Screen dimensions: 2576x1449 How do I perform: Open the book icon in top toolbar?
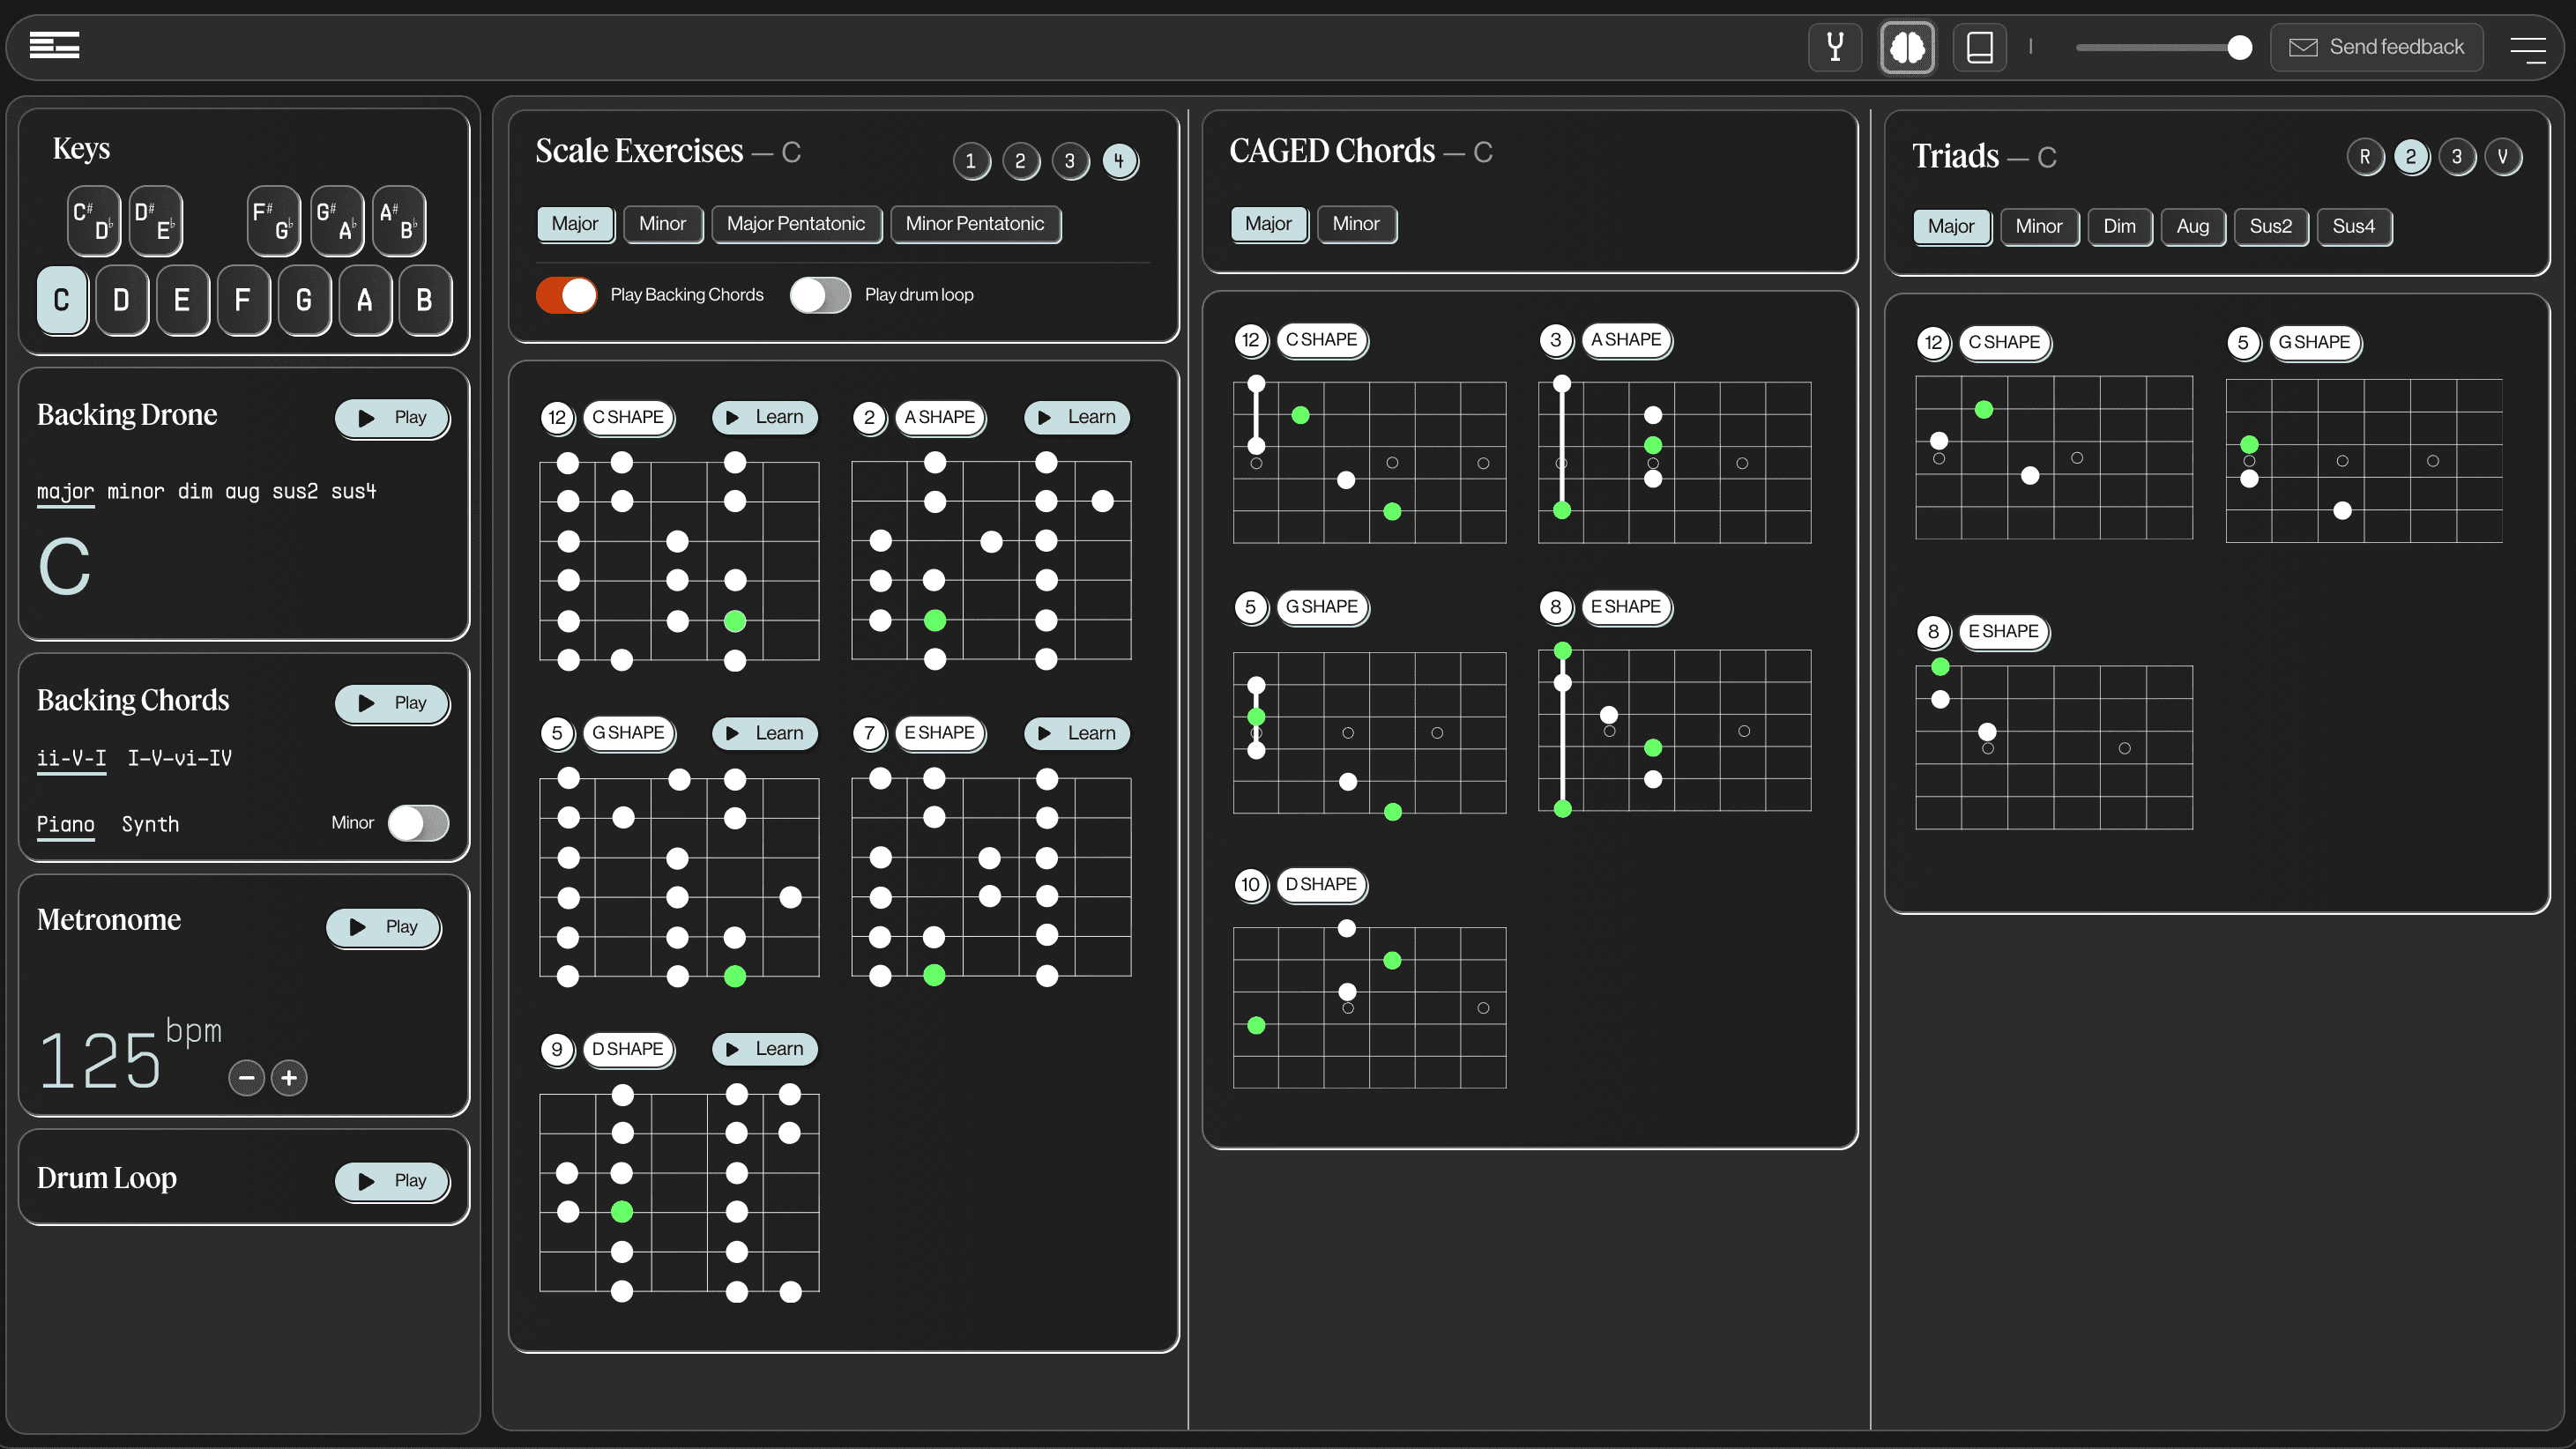tap(1979, 47)
